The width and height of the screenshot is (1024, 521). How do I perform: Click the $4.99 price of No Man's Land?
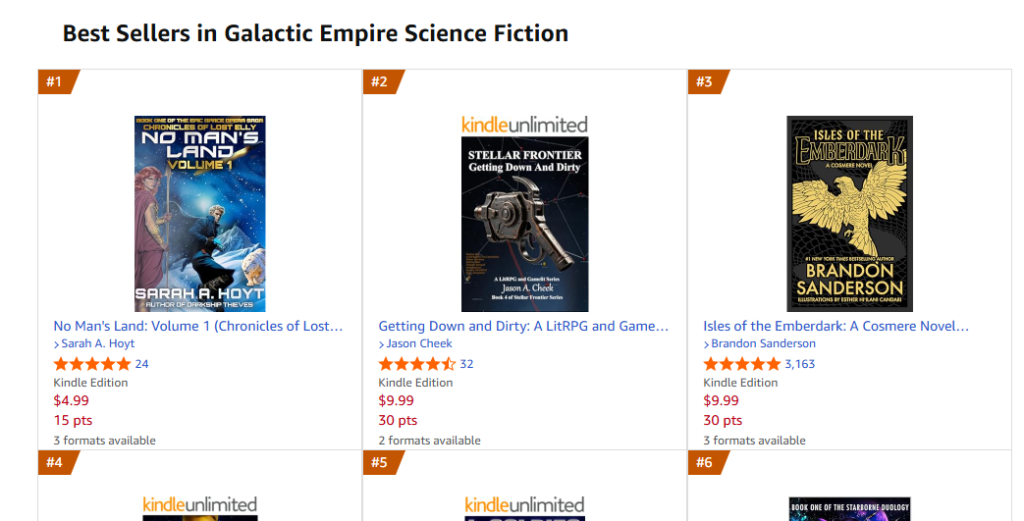(70, 401)
